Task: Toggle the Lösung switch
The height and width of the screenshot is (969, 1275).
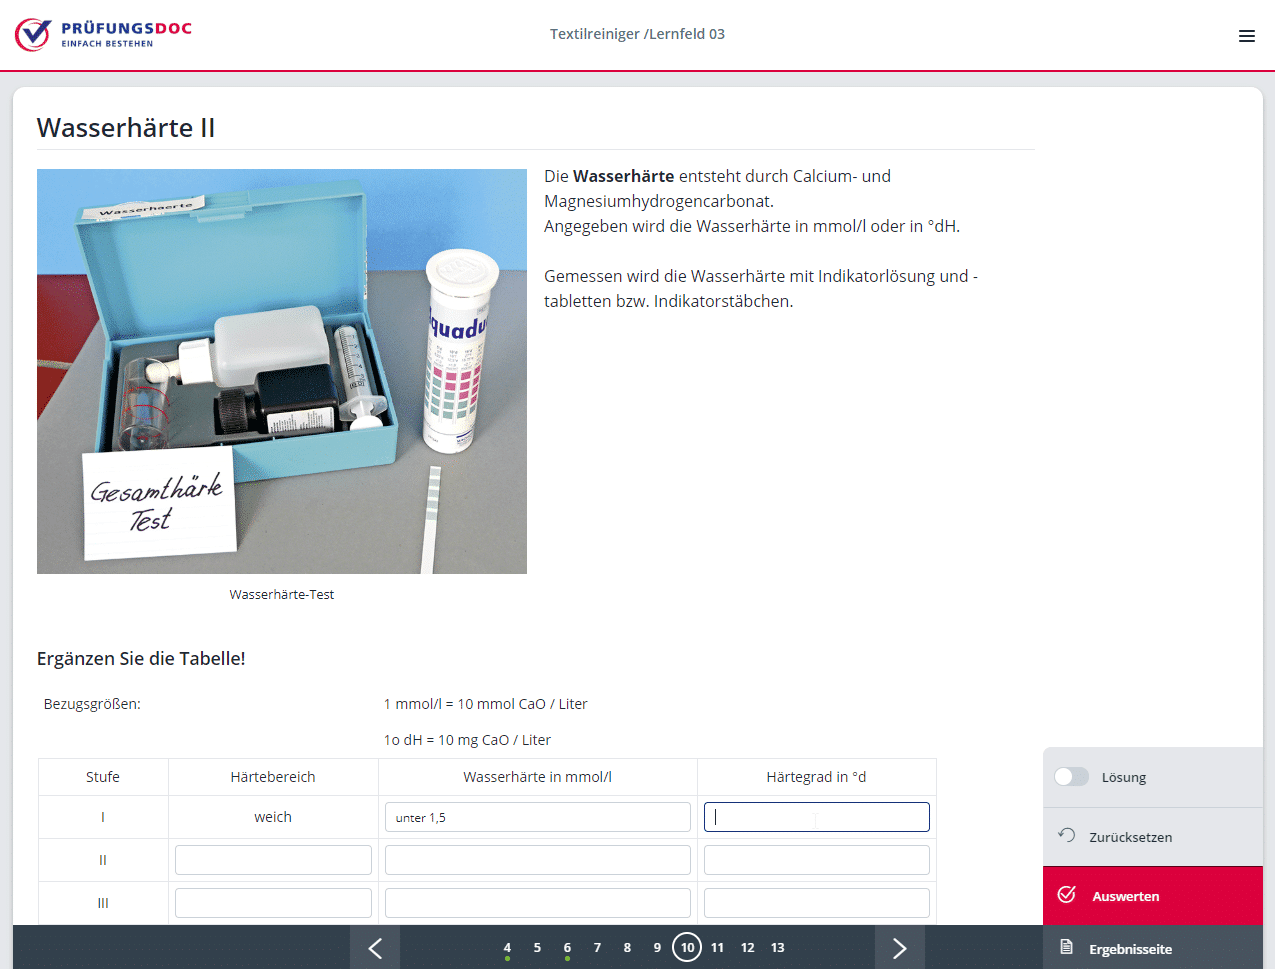Action: pyautogui.click(x=1071, y=777)
